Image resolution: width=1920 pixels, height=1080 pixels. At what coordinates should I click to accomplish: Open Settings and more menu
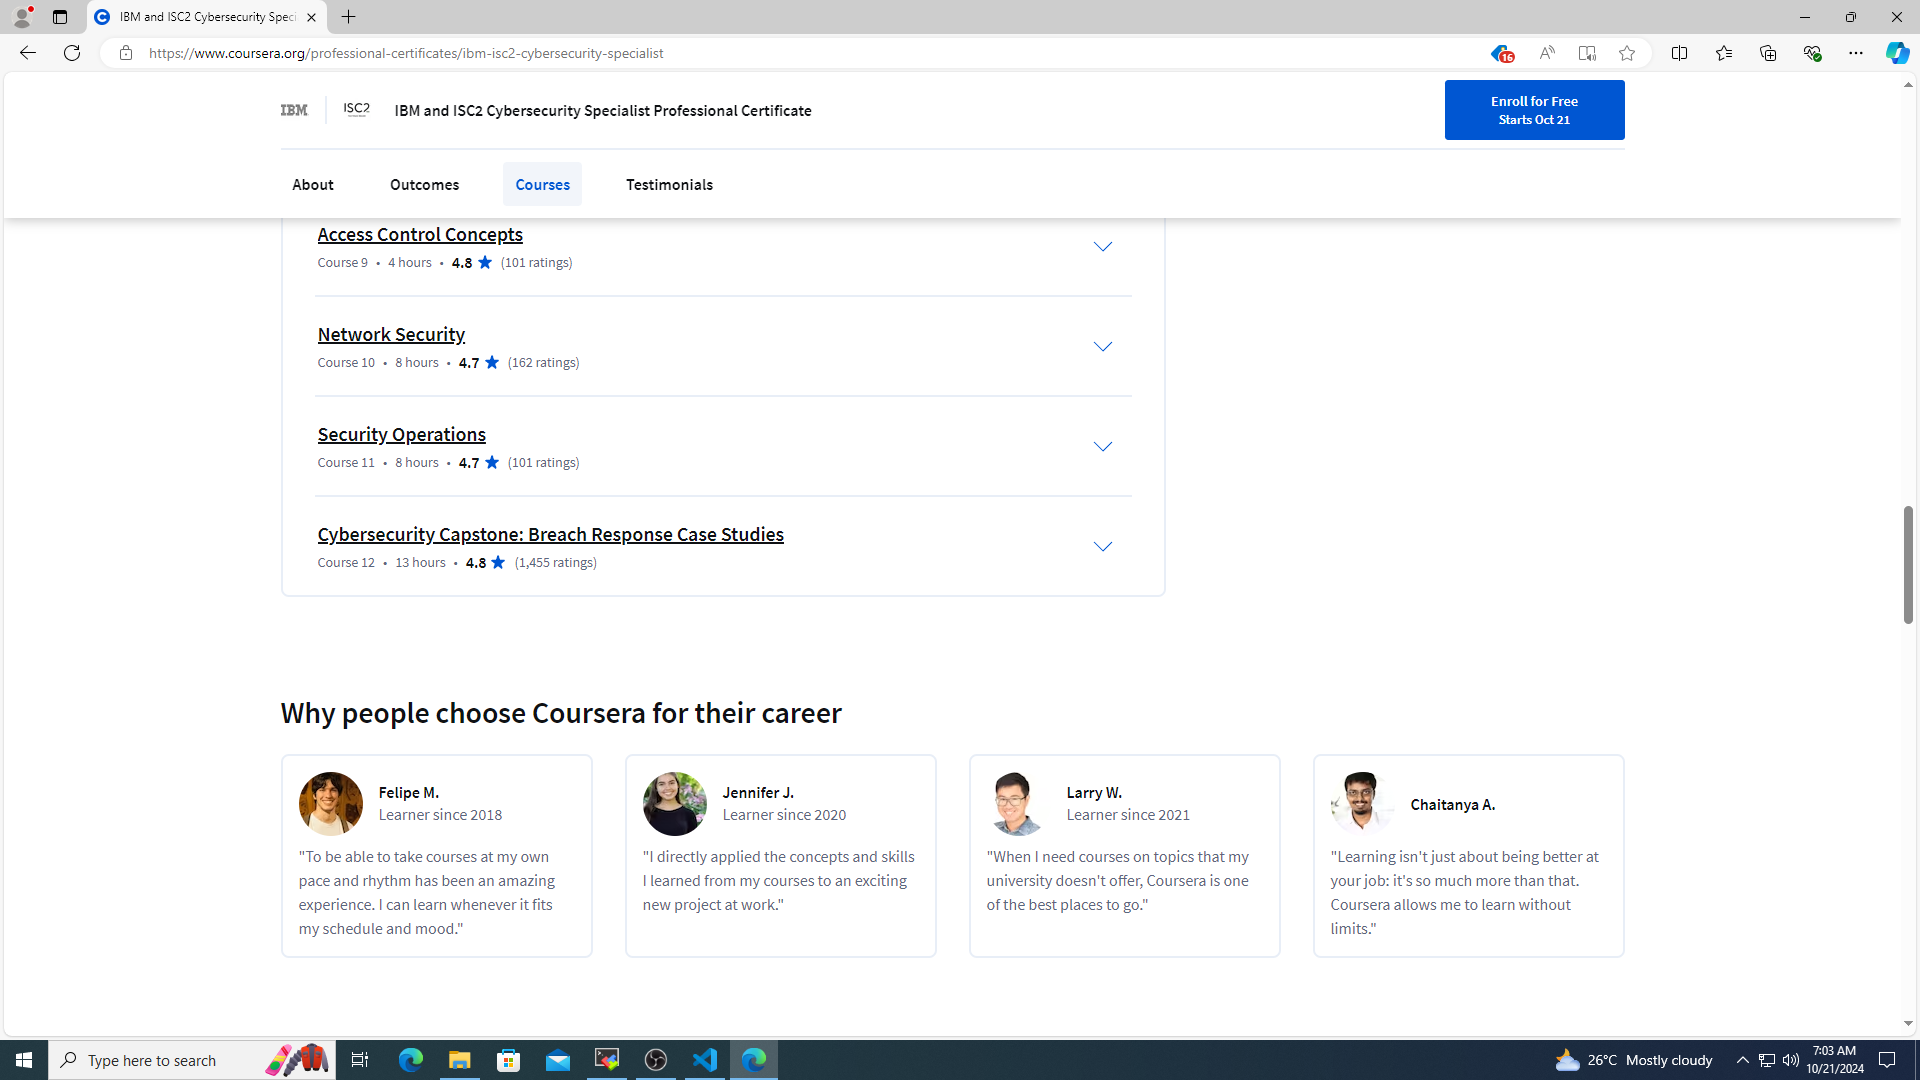1855,53
